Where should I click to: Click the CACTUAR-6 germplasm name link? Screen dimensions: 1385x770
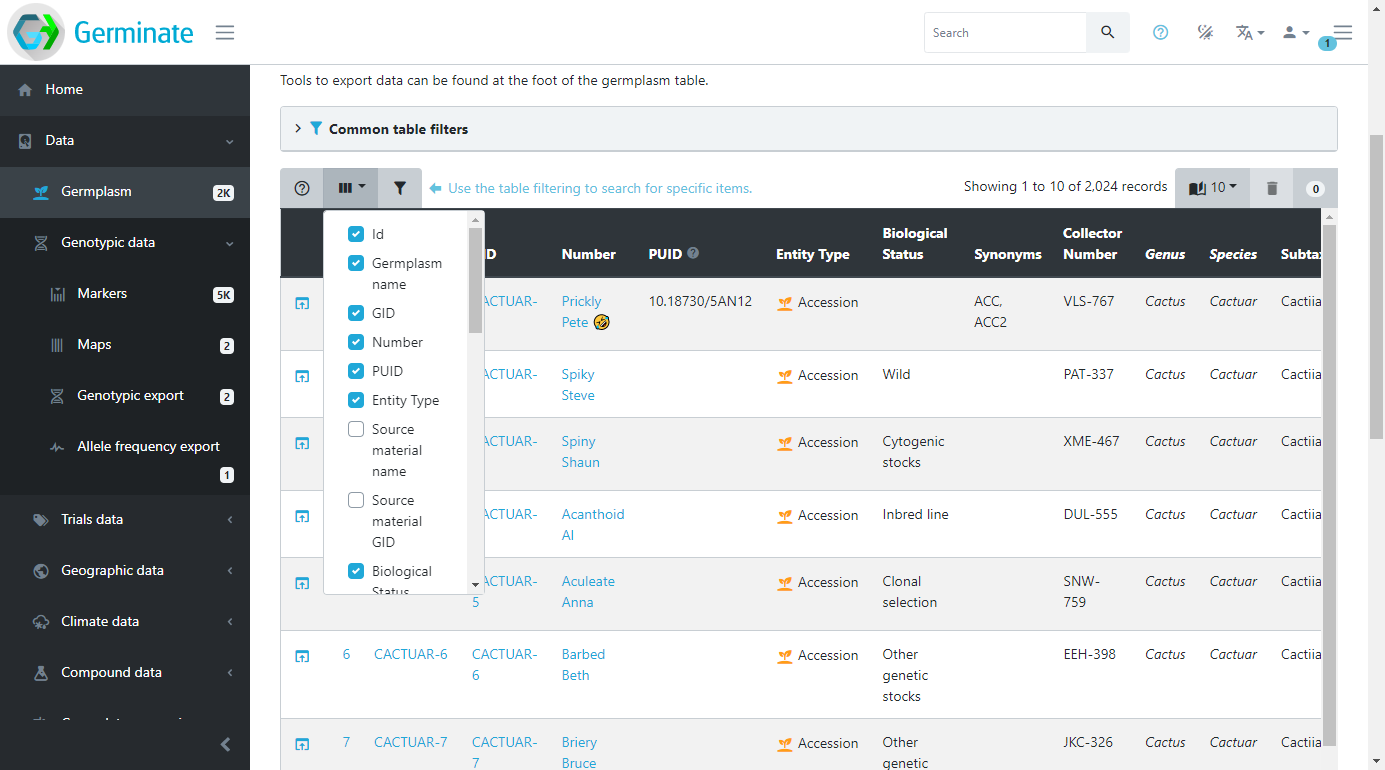(x=410, y=654)
